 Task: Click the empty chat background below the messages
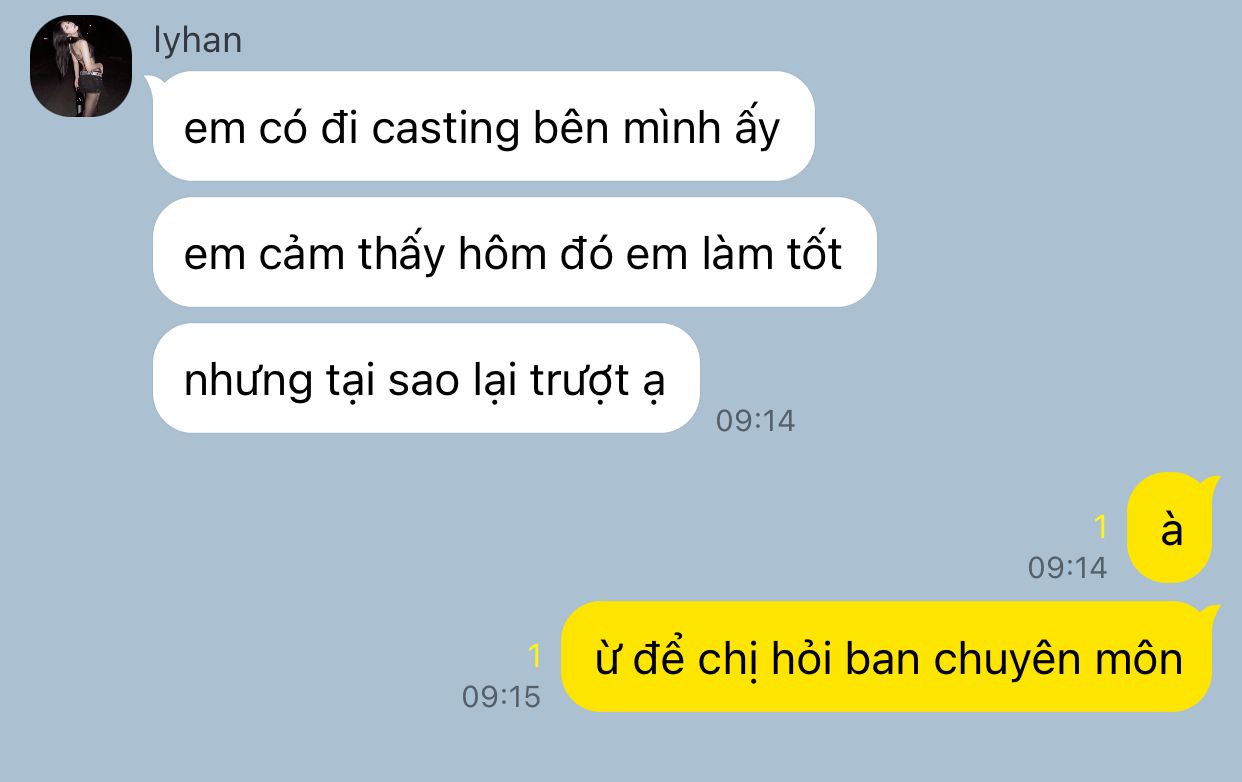620,750
